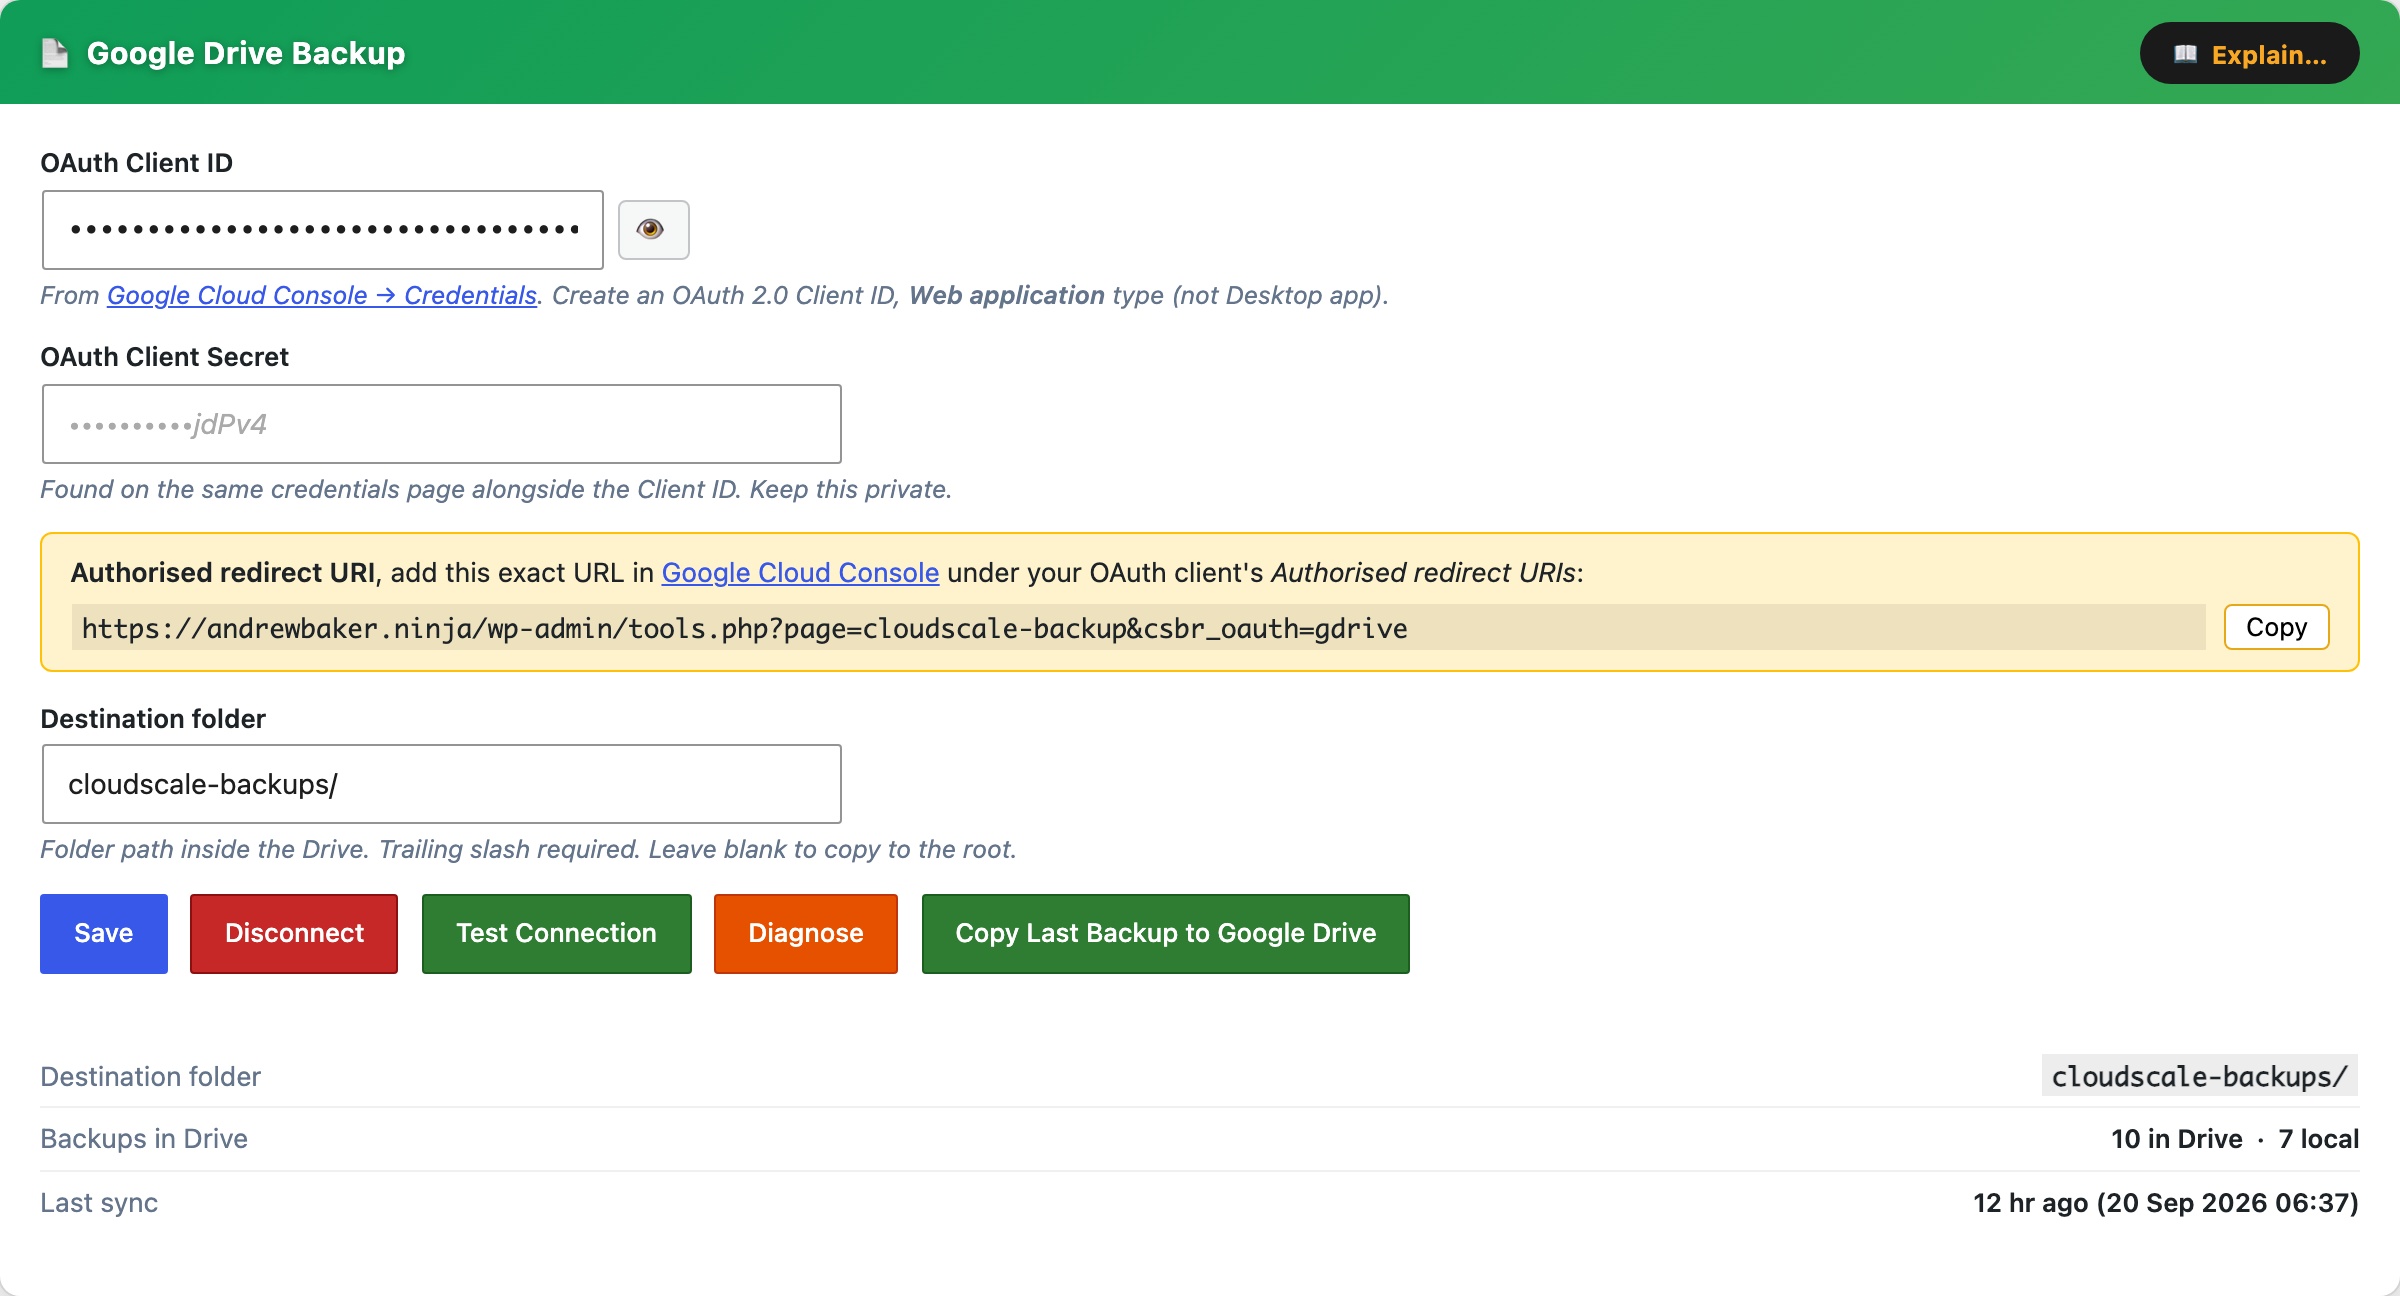Viewport: 2400px width, 1296px height.
Task: Copy the redirect URI with Copy button
Action: coord(2276,627)
